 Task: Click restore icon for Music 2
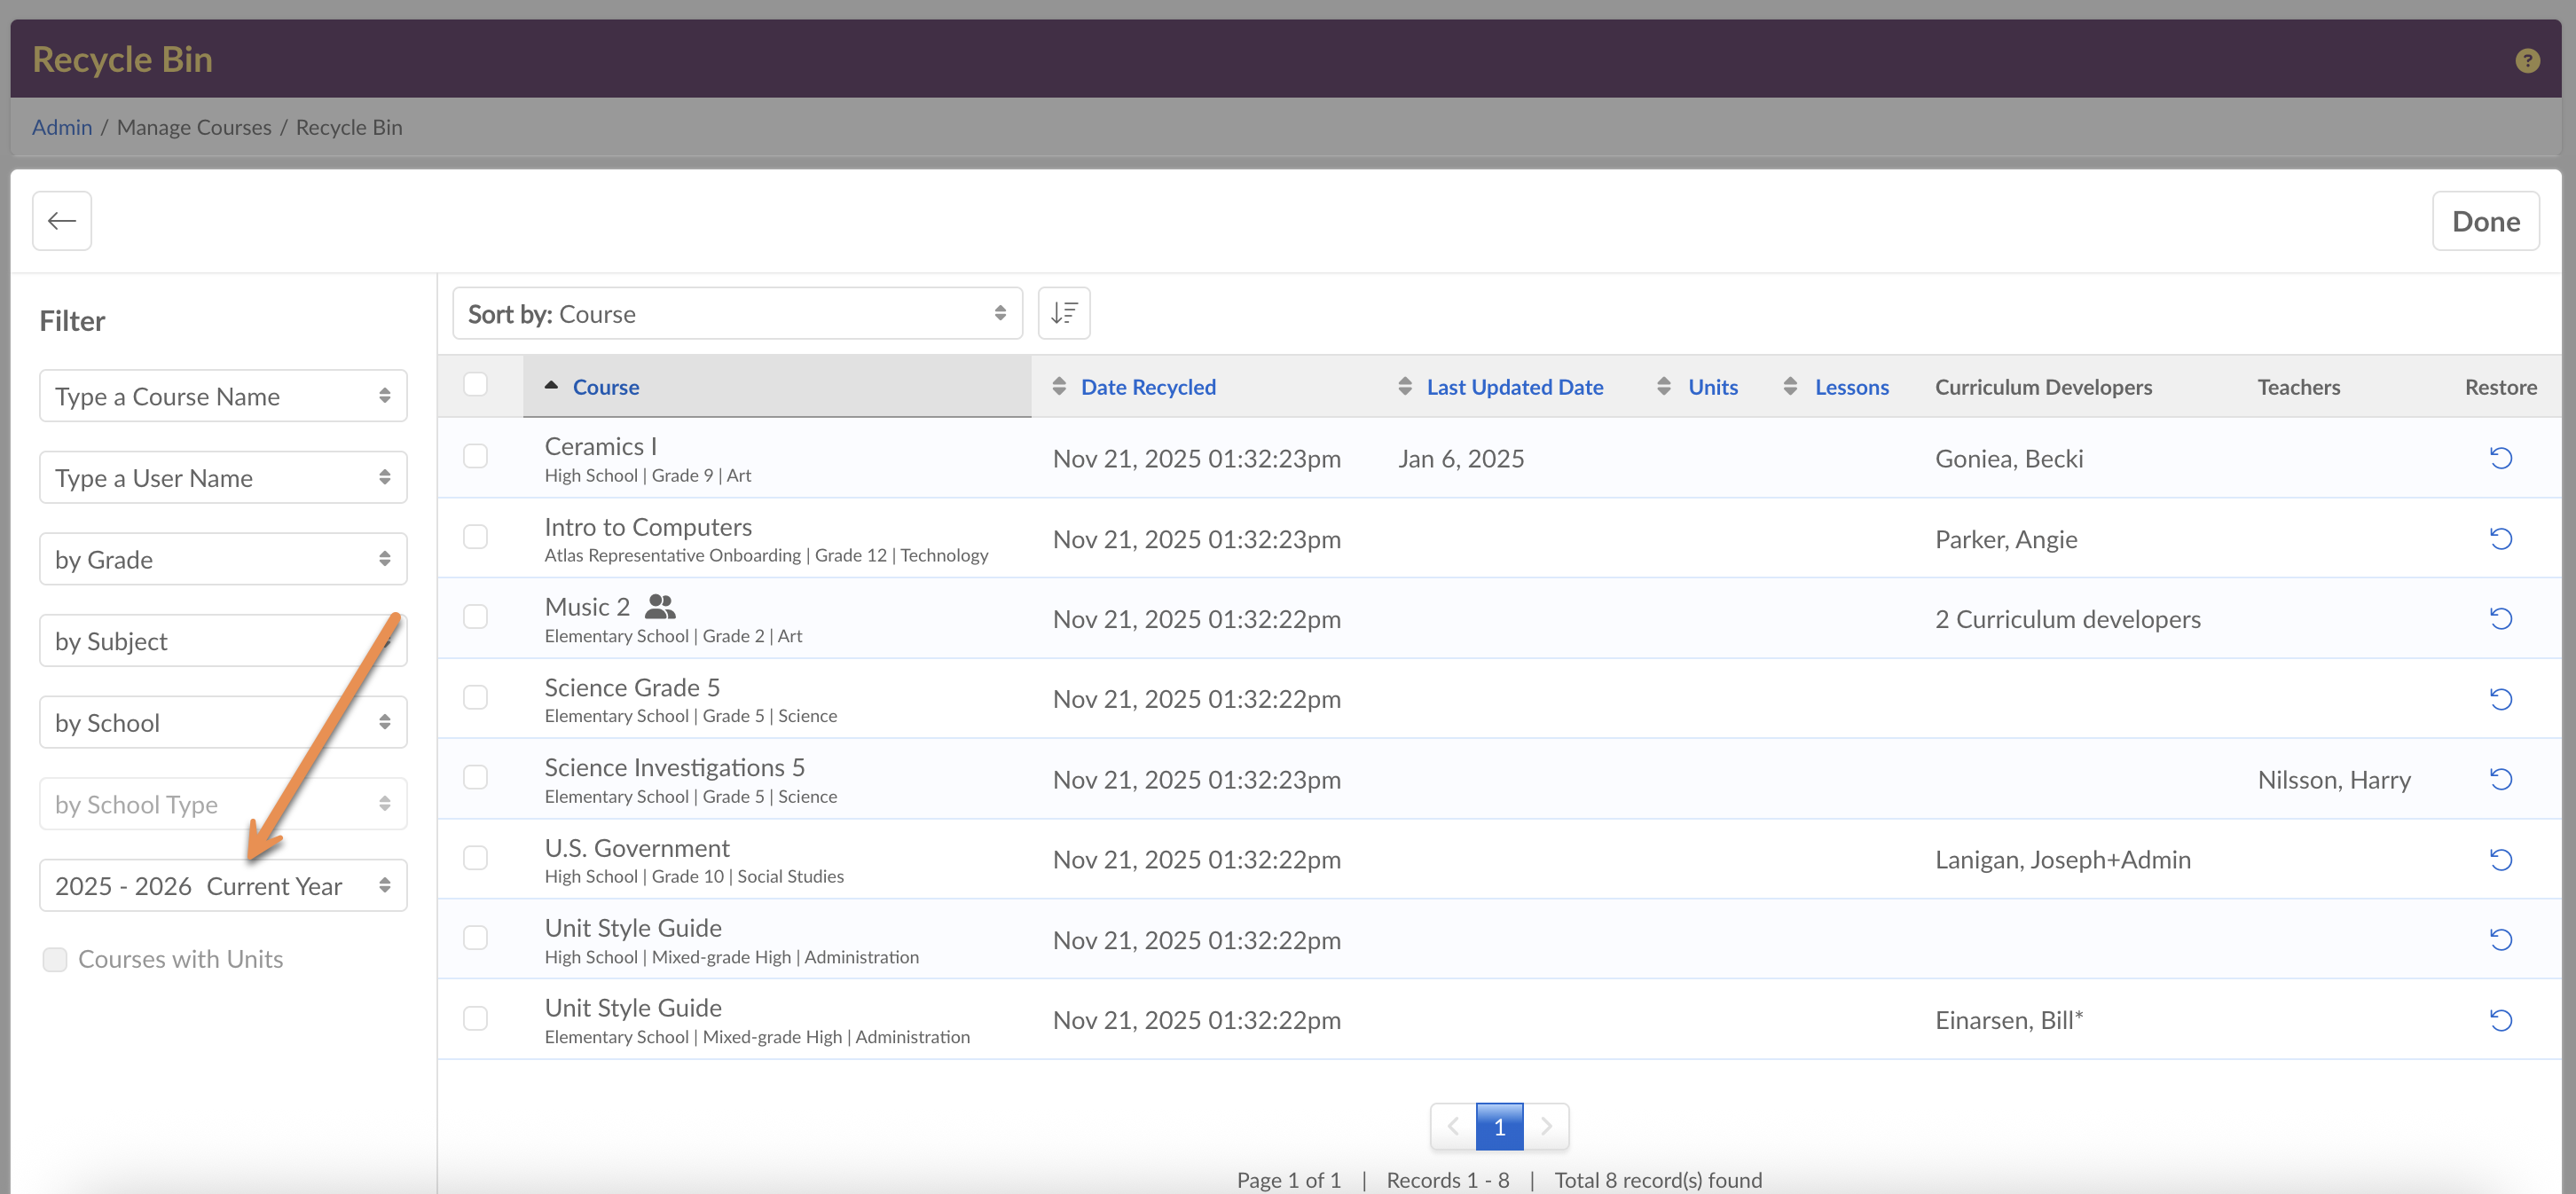coord(2500,619)
